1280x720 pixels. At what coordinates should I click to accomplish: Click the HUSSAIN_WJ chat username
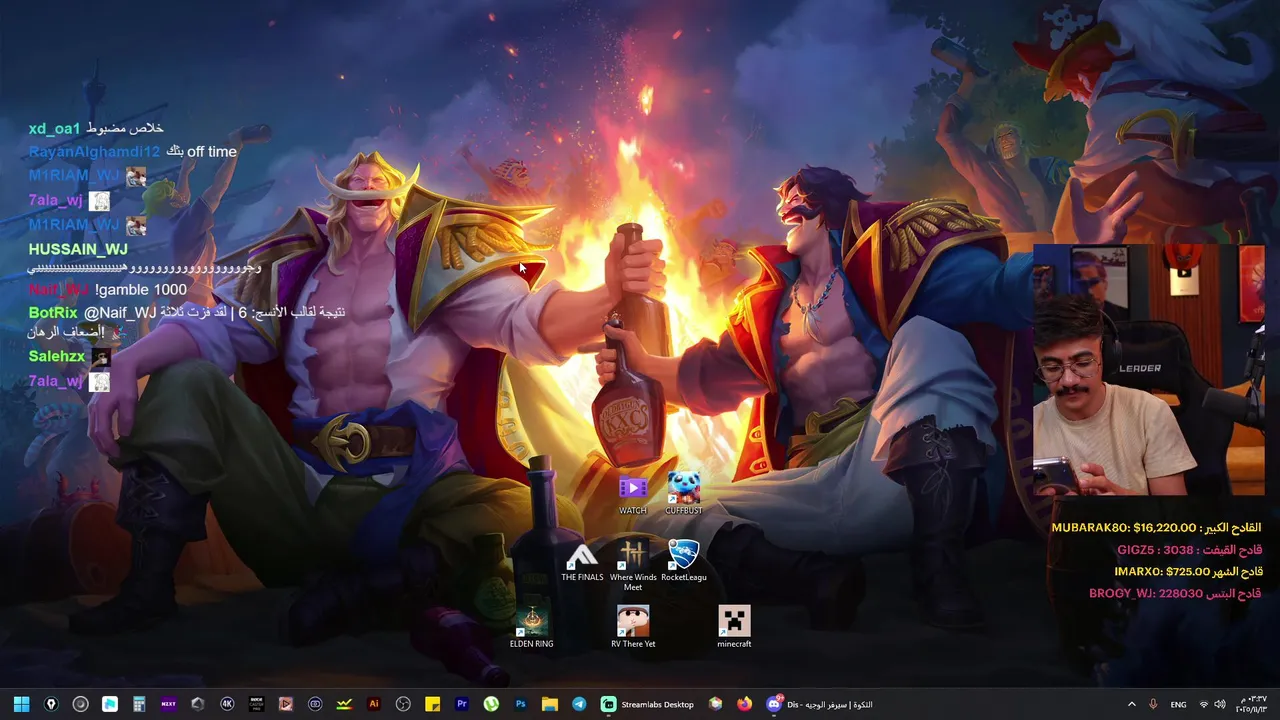click(x=78, y=249)
